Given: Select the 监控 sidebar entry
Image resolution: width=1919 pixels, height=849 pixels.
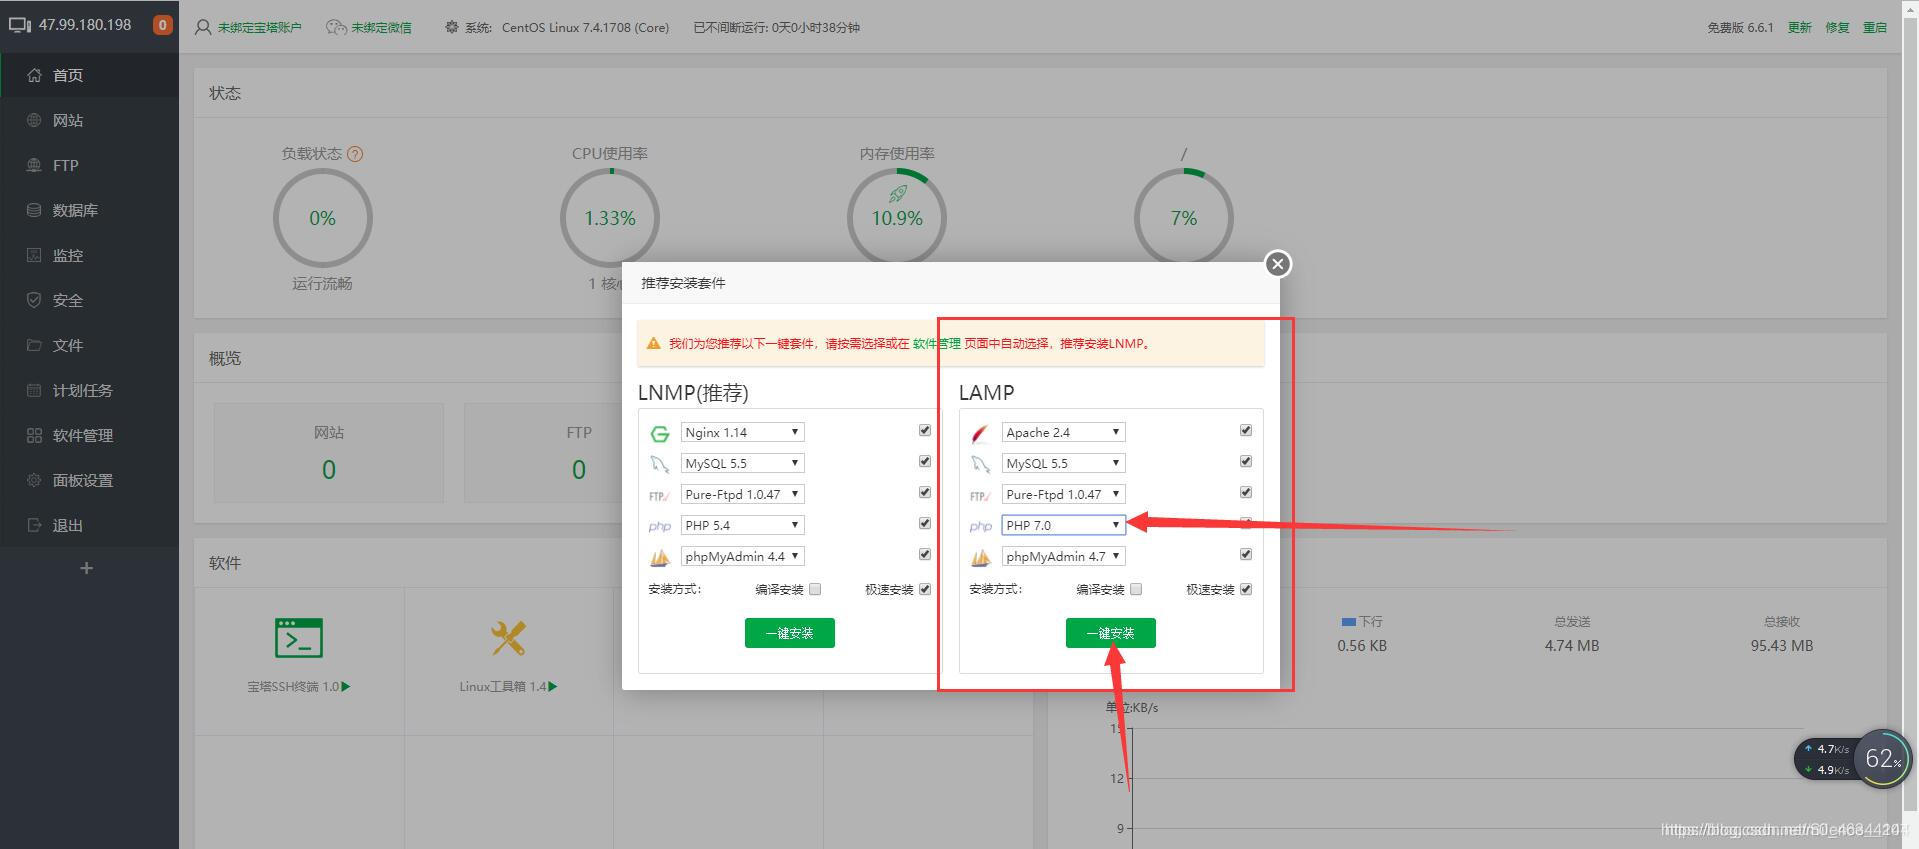Looking at the screenshot, I should pos(89,255).
